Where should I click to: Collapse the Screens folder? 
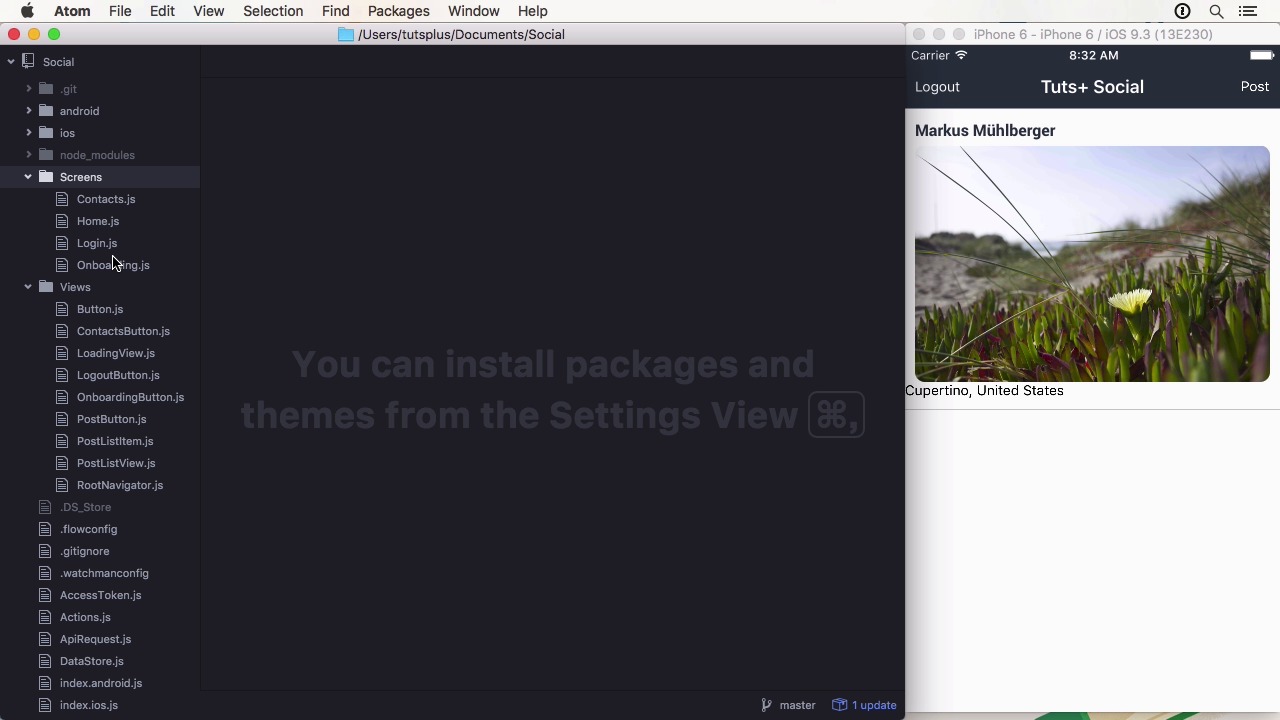pos(28,177)
